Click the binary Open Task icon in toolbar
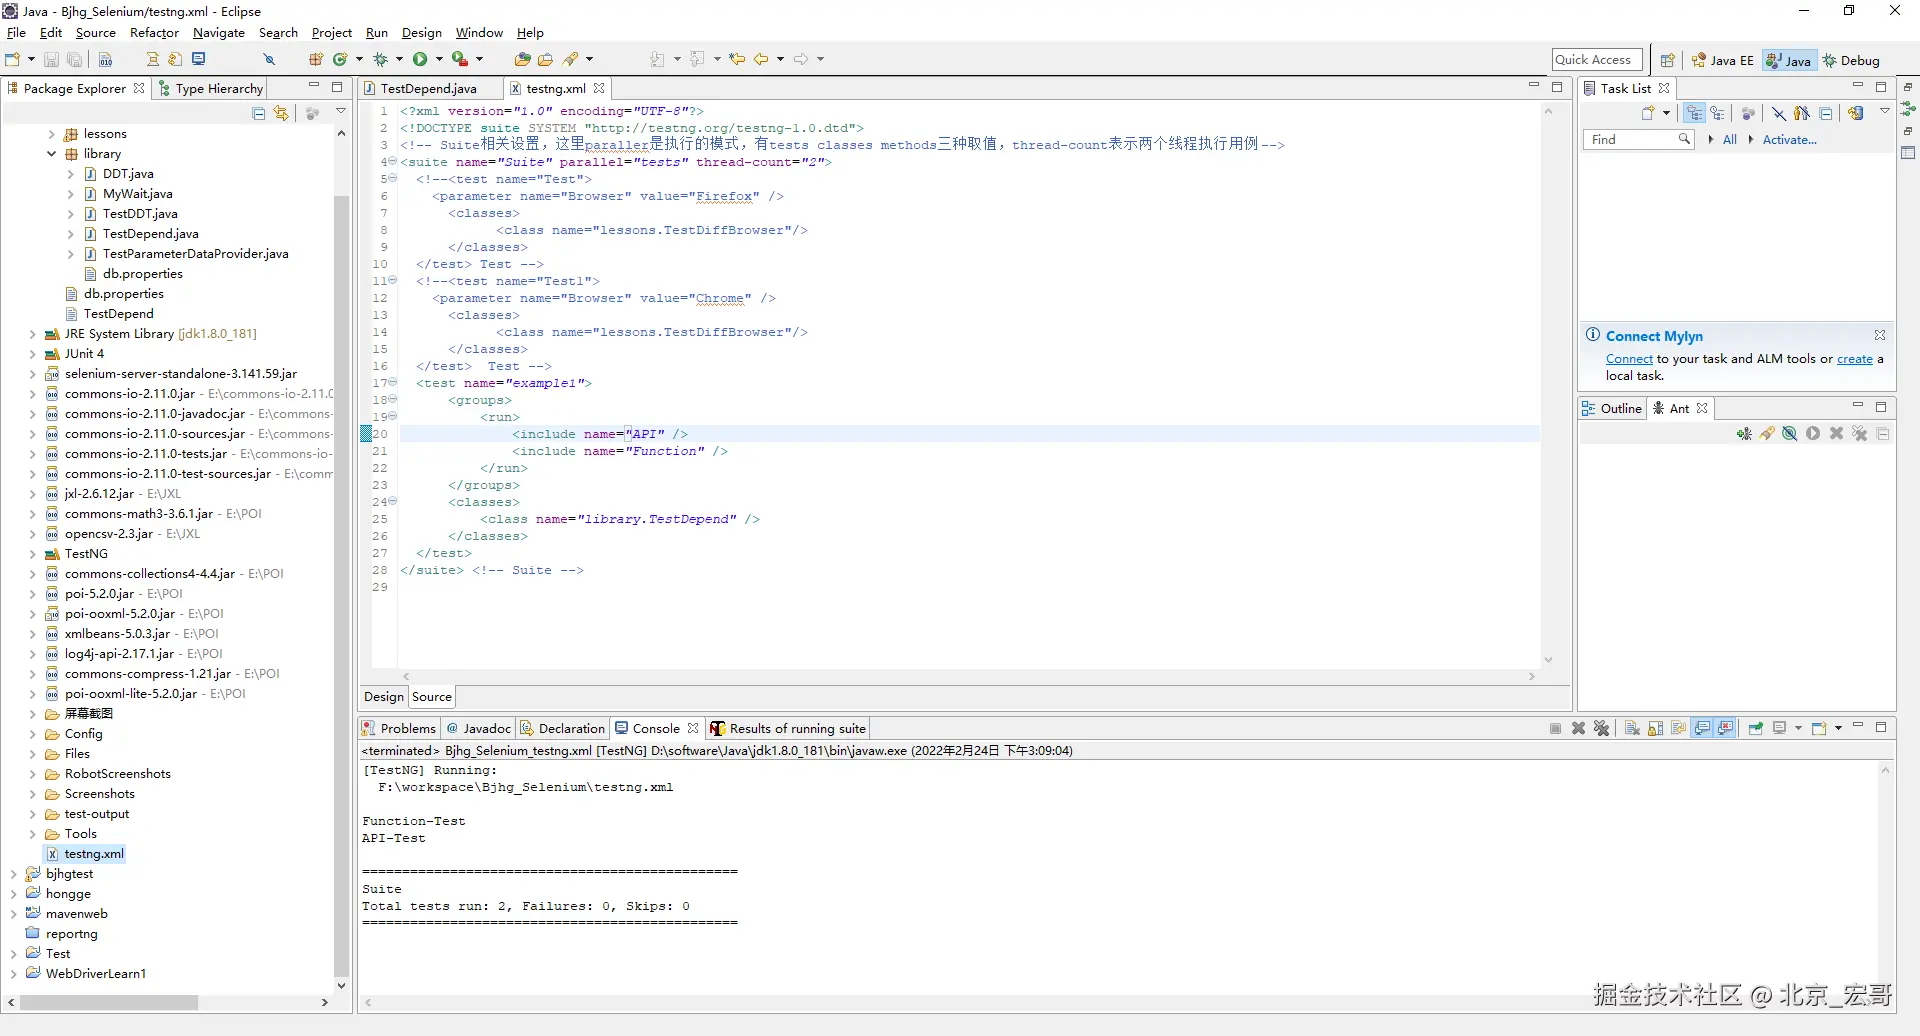 [105, 59]
